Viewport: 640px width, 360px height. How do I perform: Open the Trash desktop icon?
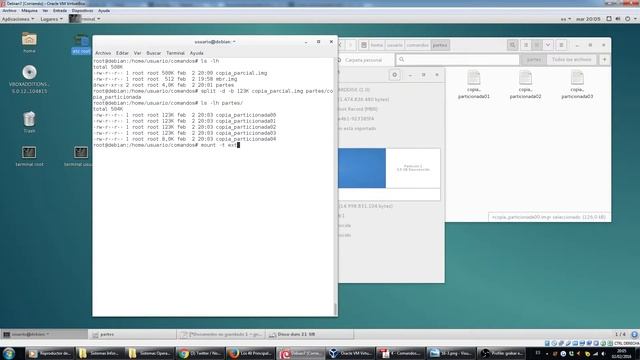(29, 122)
